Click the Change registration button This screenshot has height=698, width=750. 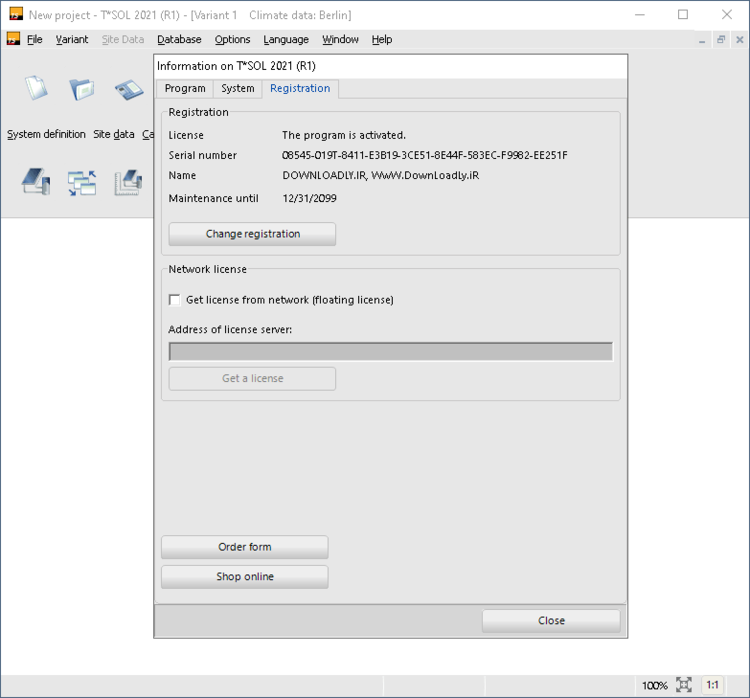pyautogui.click(x=252, y=234)
